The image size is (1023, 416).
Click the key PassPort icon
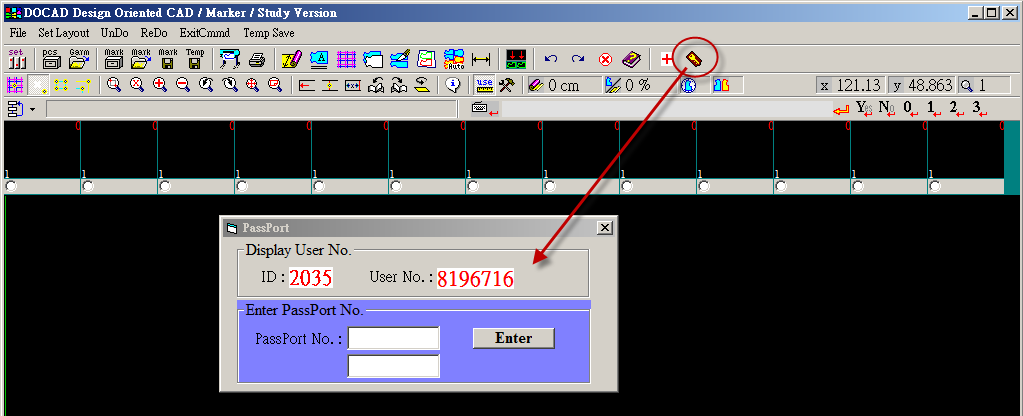click(x=694, y=60)
